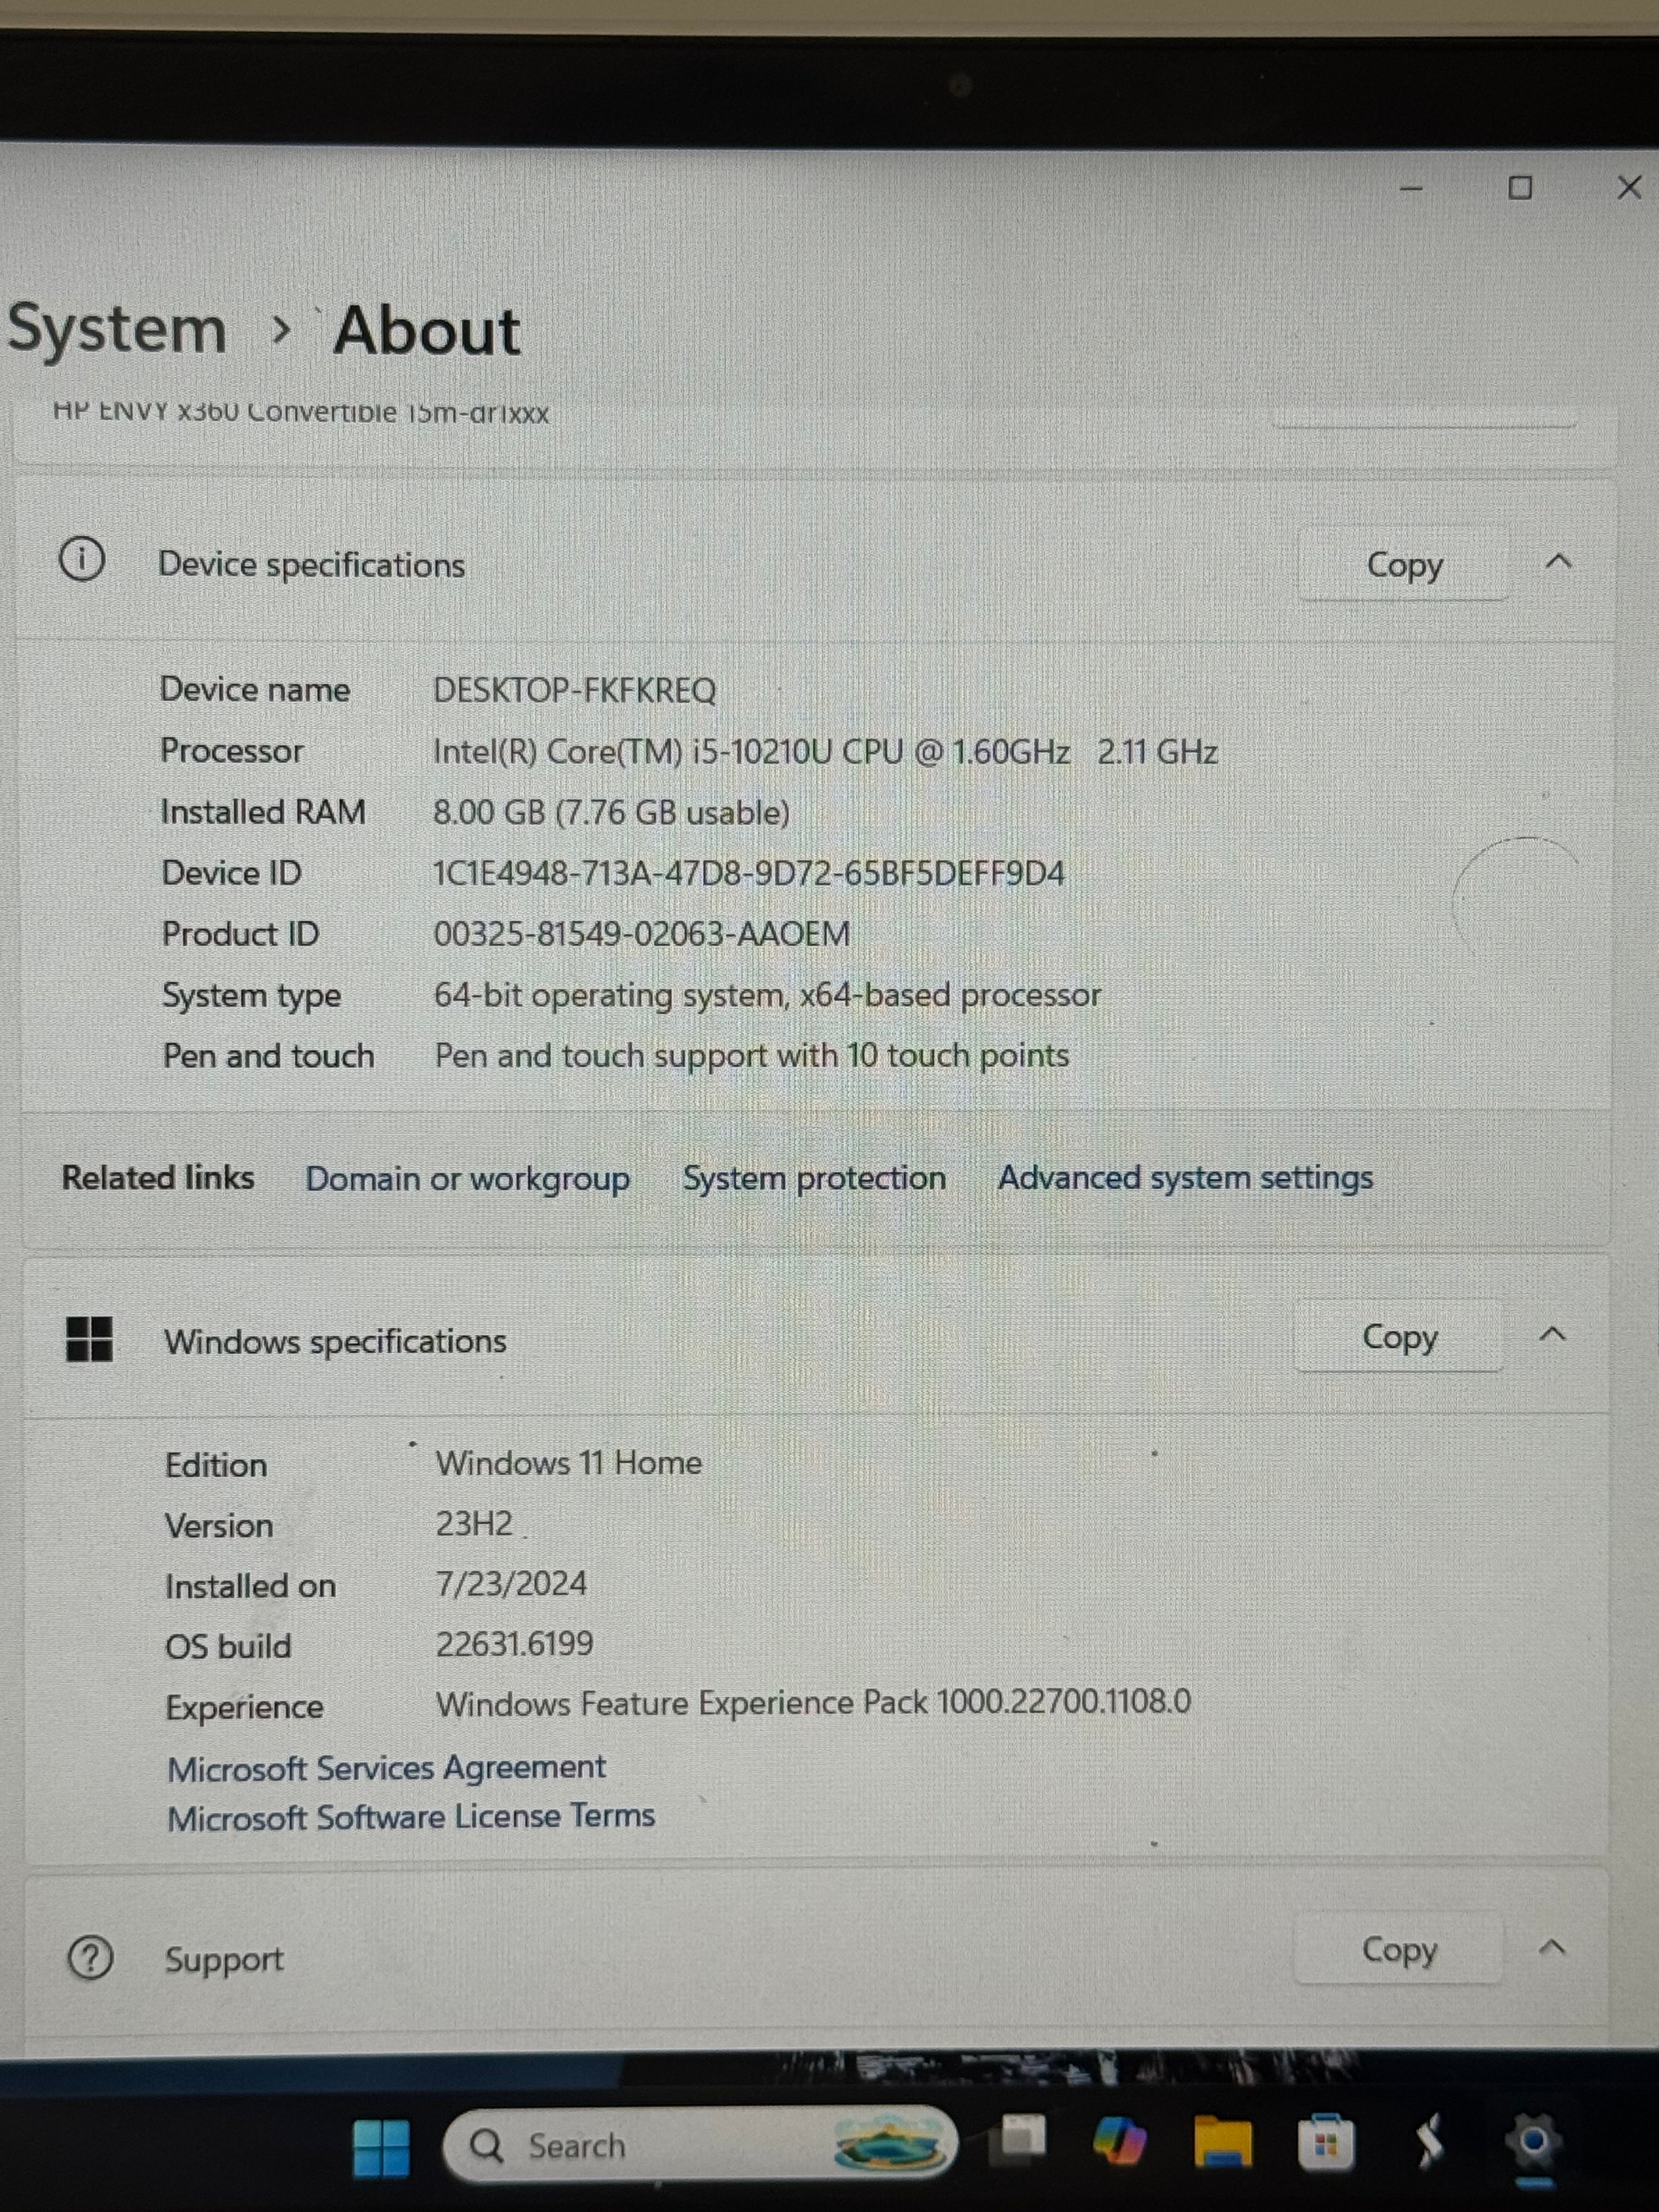Open Microsoft Store from the taskbar
Viewport: 1659px width, 2212px height.
[1326, 2143]
